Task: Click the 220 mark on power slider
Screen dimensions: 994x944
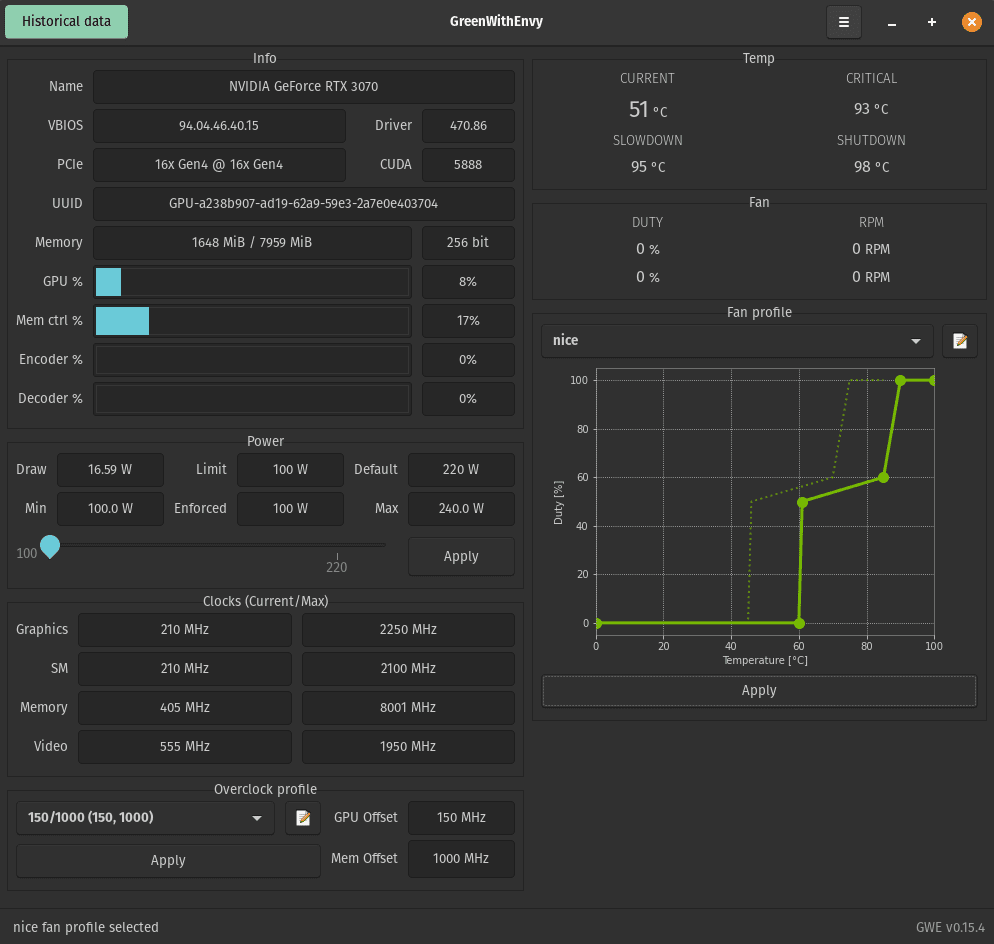Action: (x=337, y=566)
